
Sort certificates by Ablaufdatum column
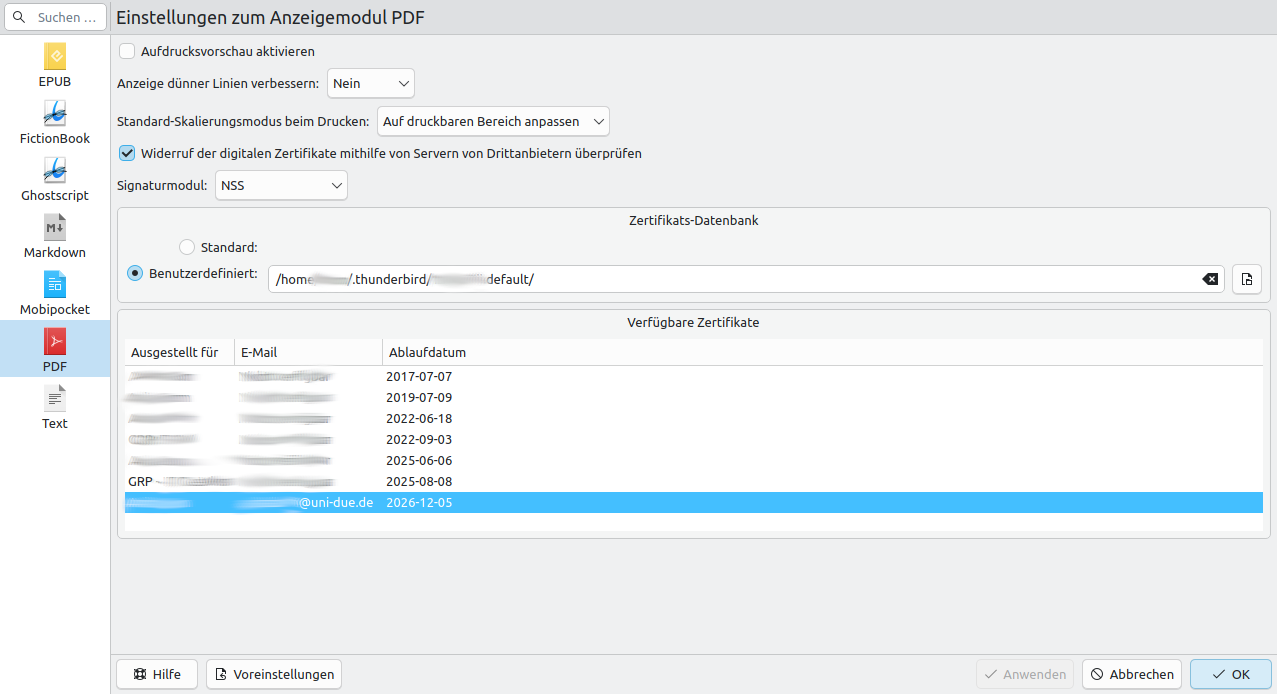pyautogui.click(x=427, y=352)
